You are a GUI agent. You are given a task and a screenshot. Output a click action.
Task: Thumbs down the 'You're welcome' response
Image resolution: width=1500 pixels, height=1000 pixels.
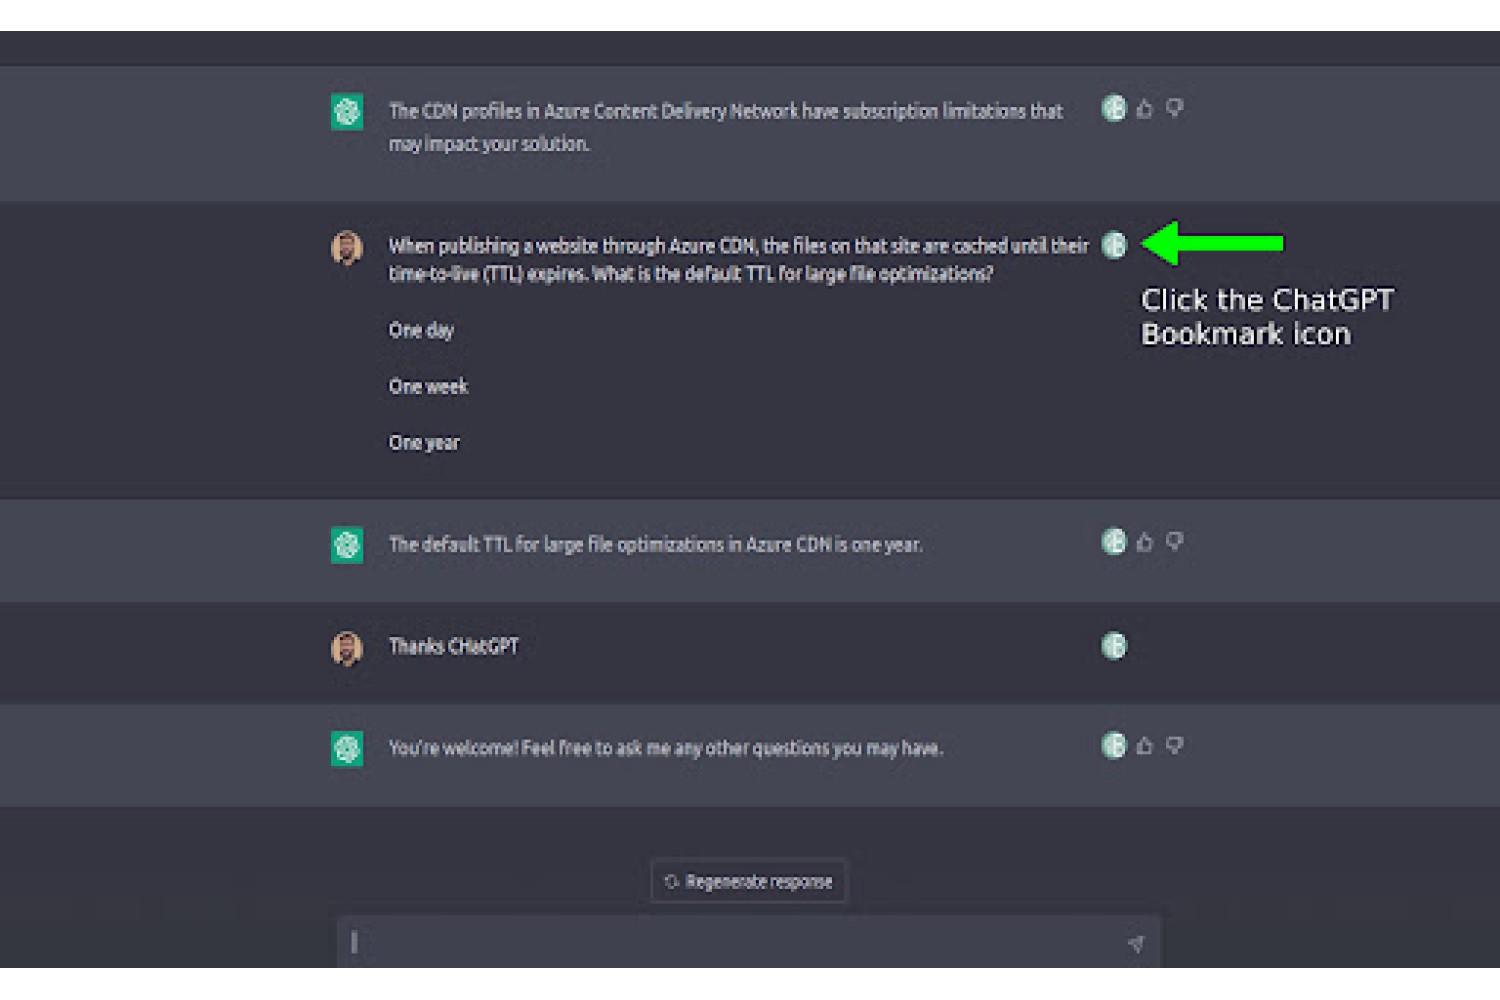pyautogui.click(x=1175, y=745)
